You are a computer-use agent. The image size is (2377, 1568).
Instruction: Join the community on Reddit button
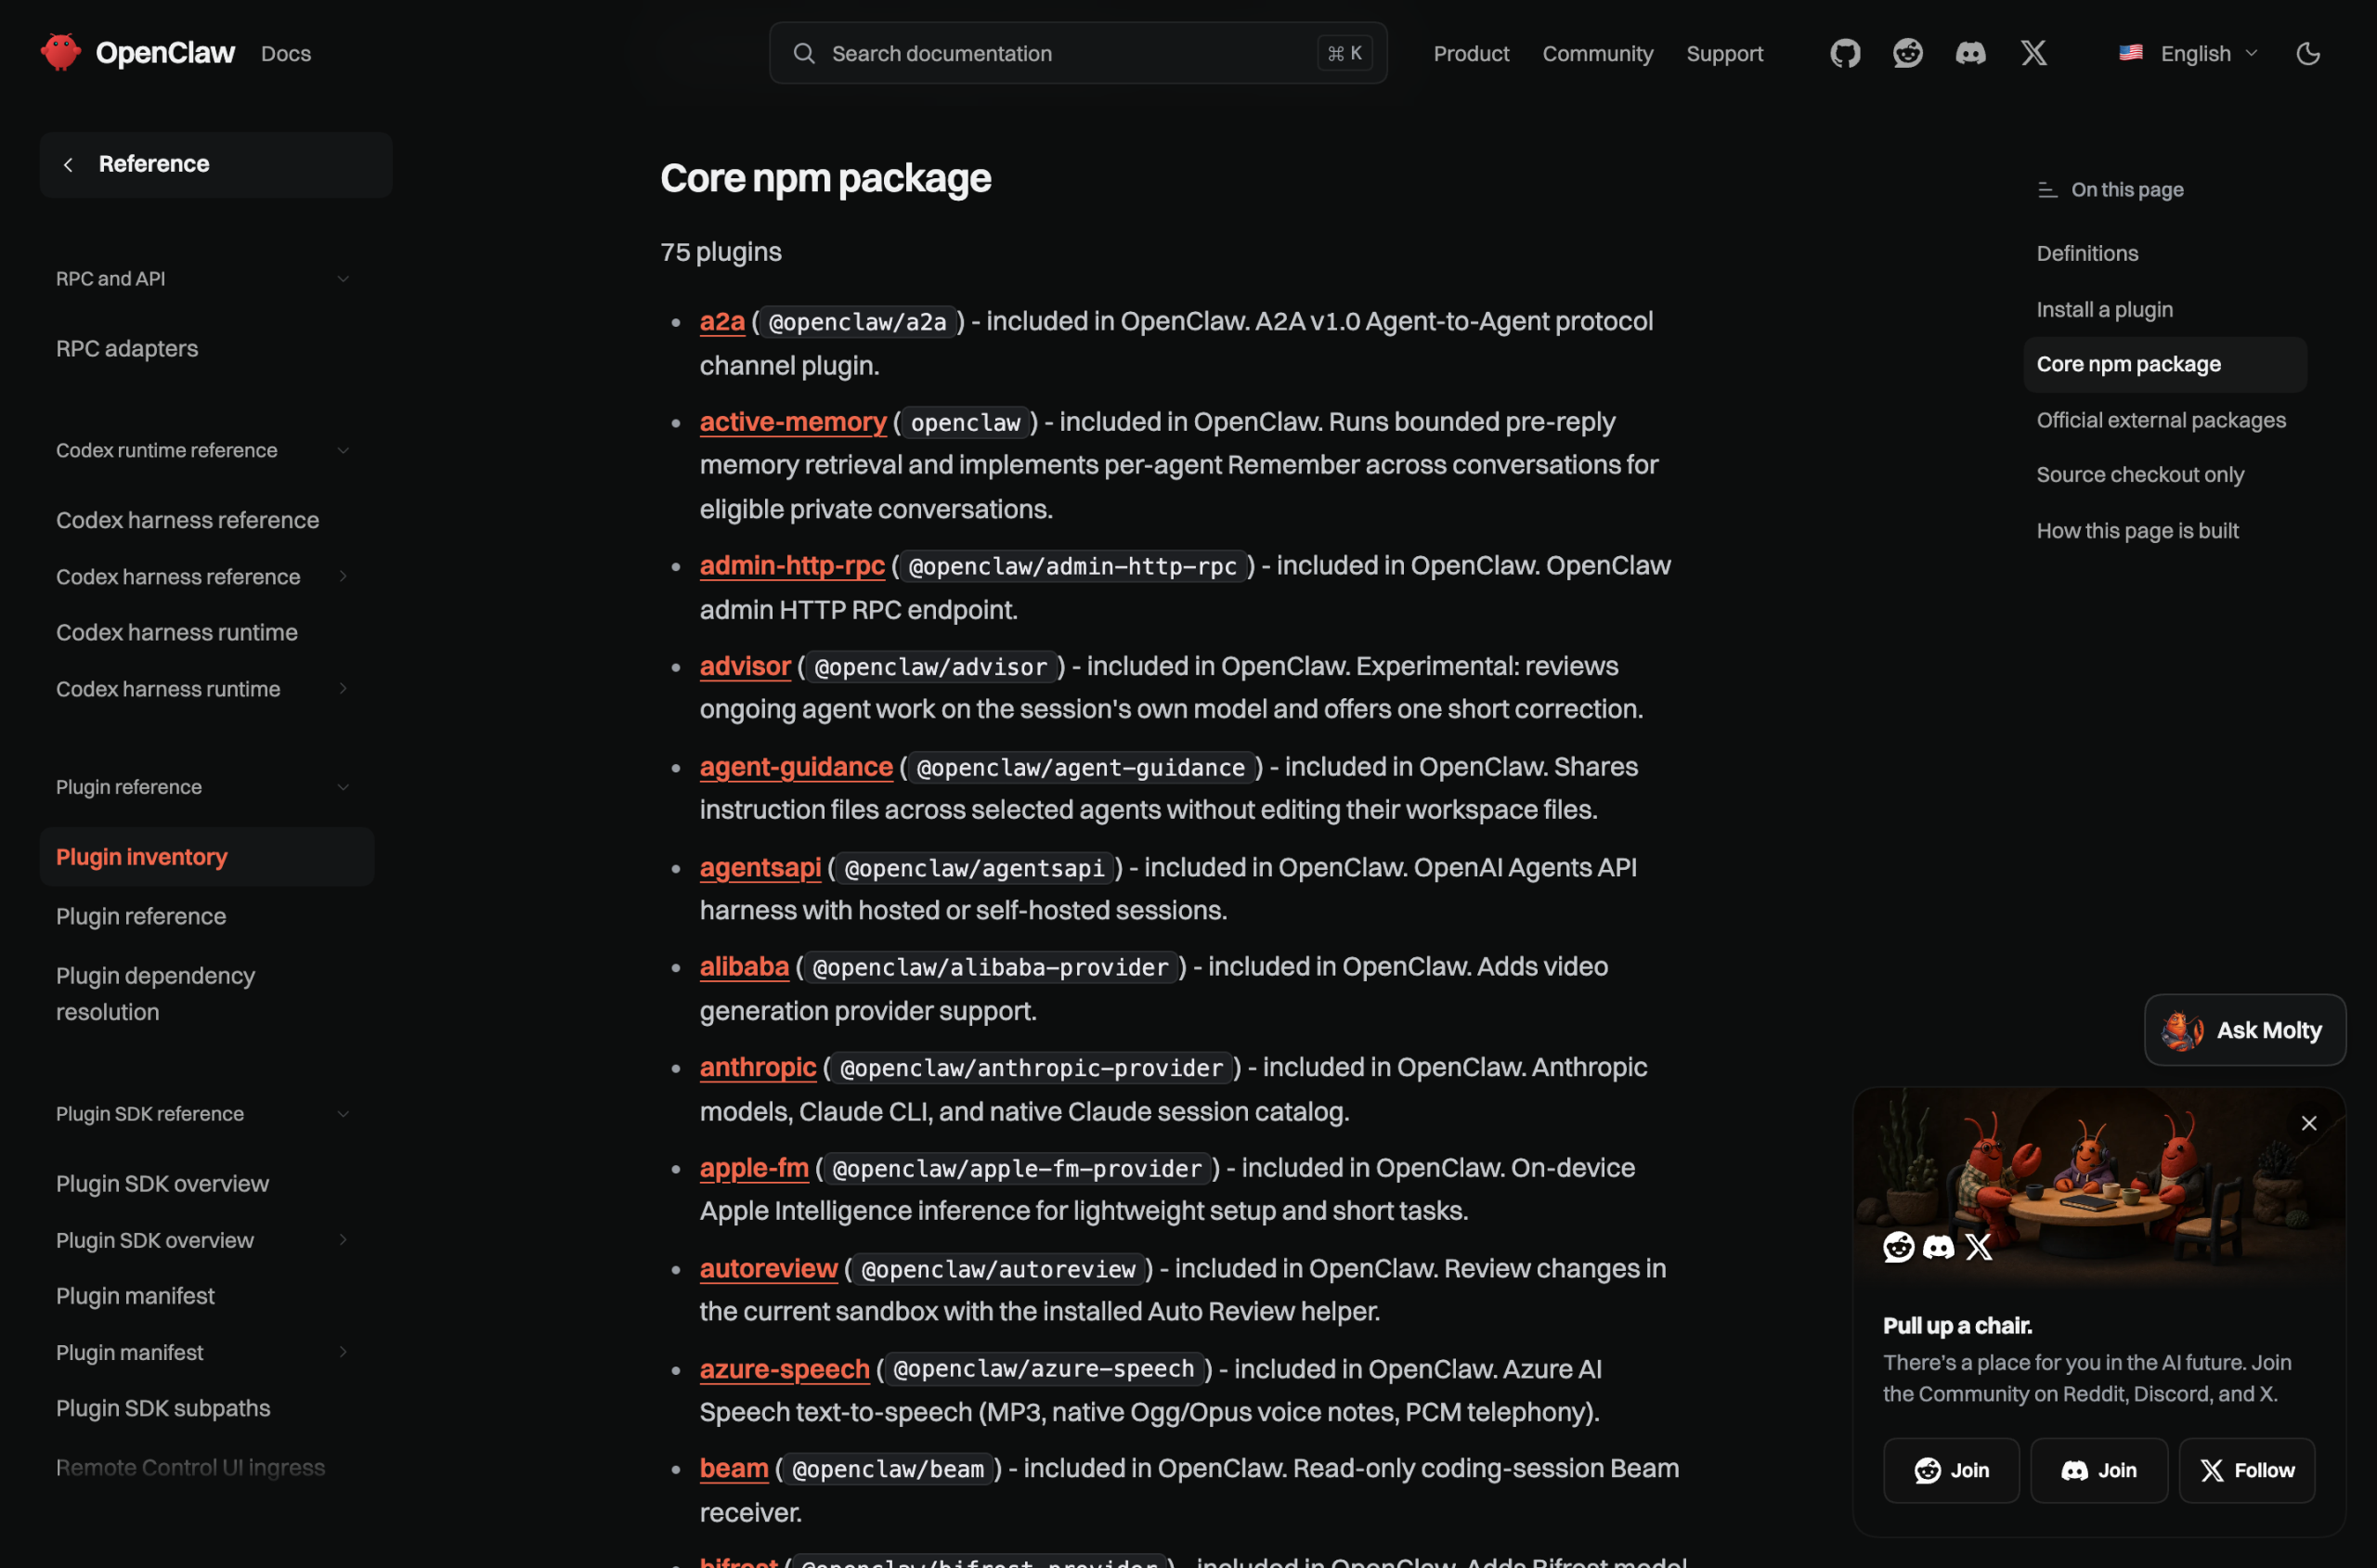(1951, 1470)
